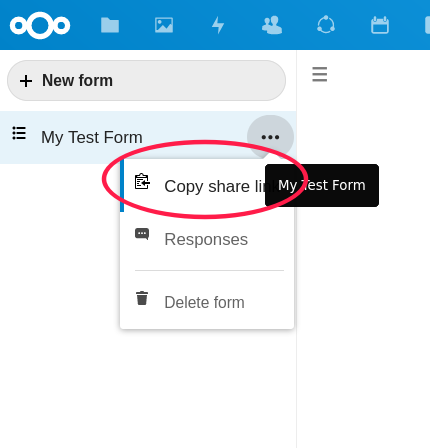This screenshot has width=430, height=448.
Task: Open My Test Form three-dots actions menu
Action: point(270,137)
